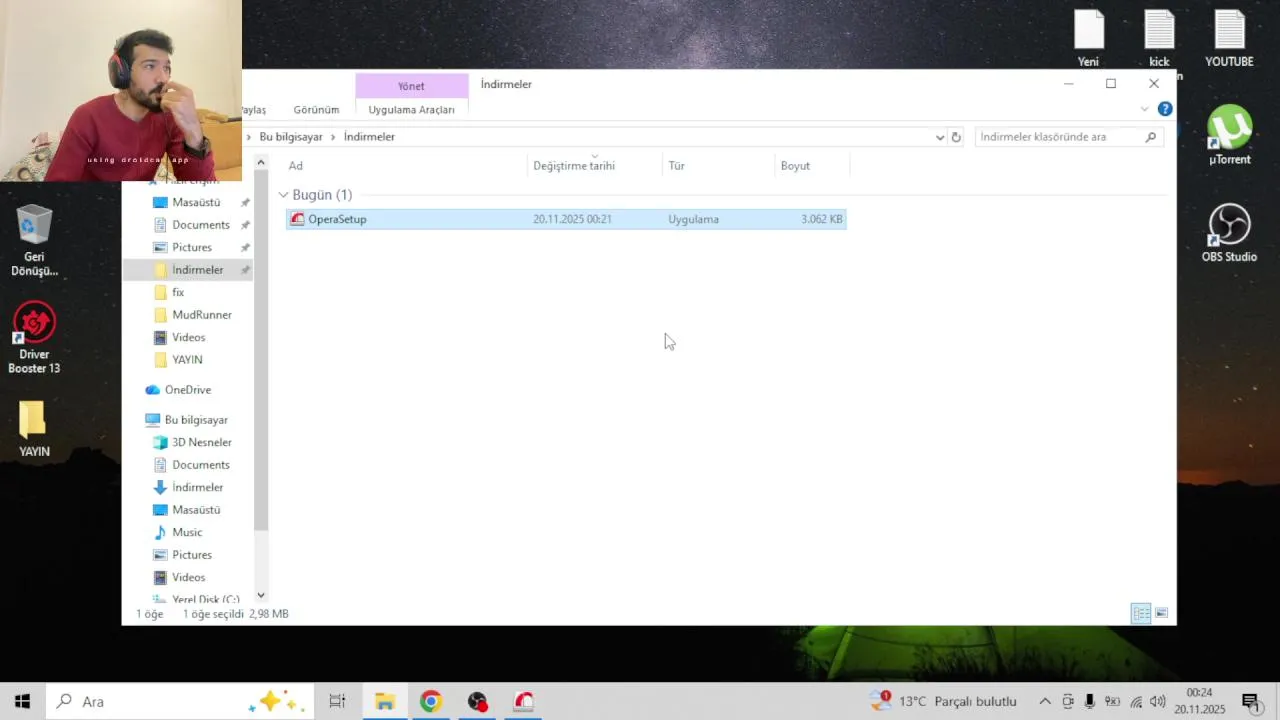Open the µTorrent desktop shortcut
Screen dimensions: 1280x720
pyautogui.click(x=1229, y=135)
